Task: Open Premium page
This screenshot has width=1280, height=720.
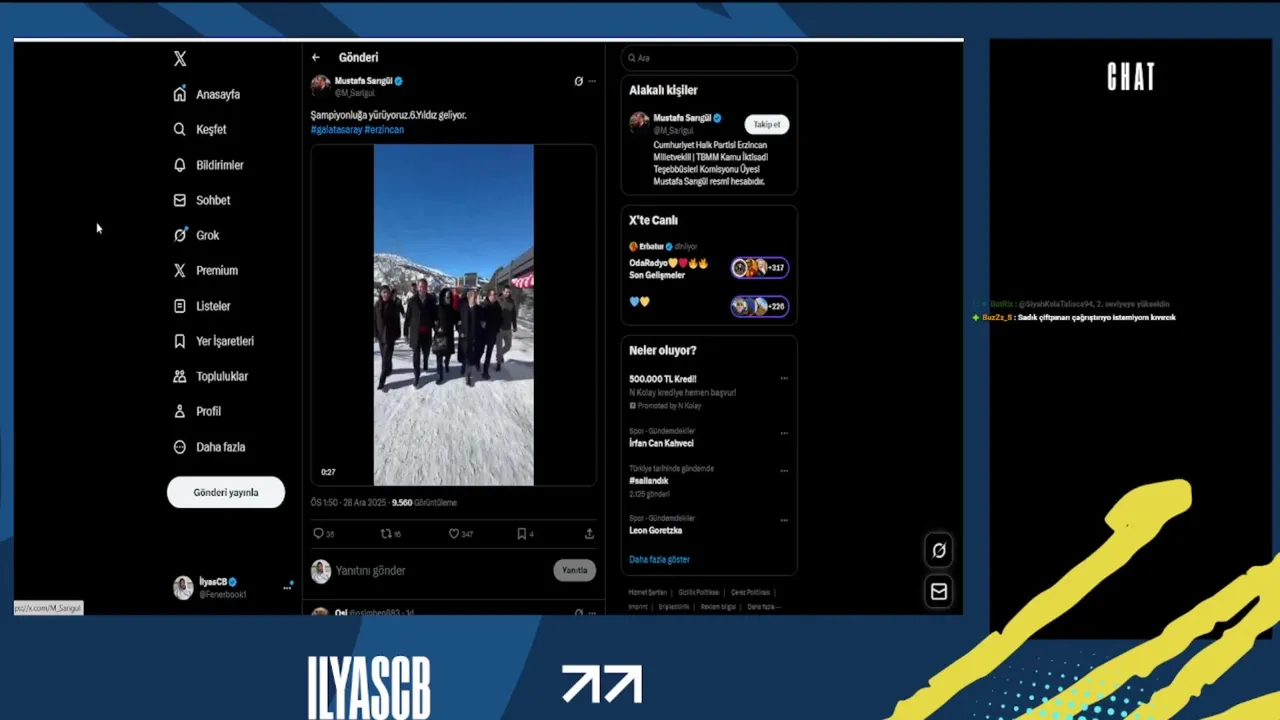Action: pos(206,270)
